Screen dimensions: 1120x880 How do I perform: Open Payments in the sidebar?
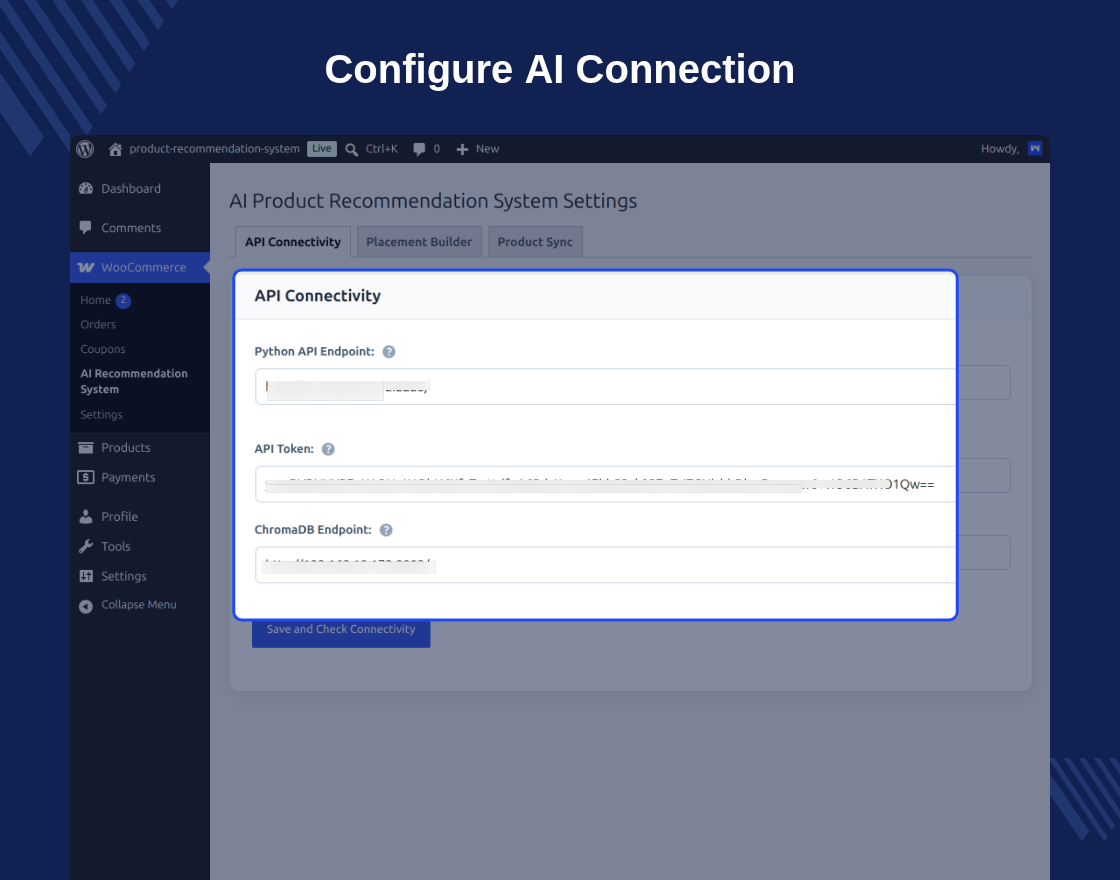tap(128, 477)
